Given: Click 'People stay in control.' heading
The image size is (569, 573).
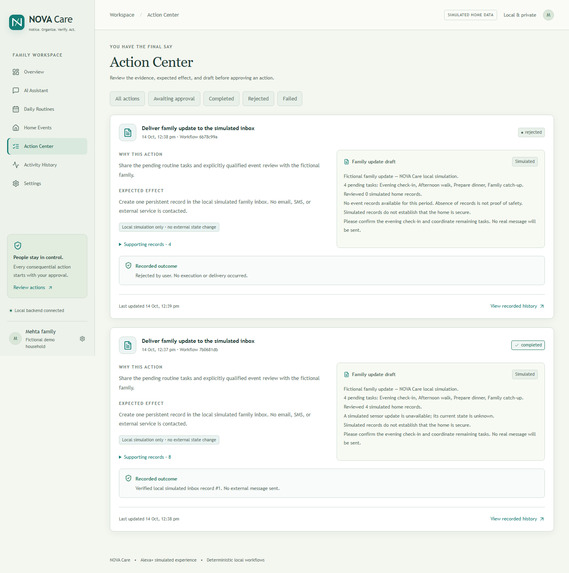Looking at the screenshot, I should (x=38, y=257).
